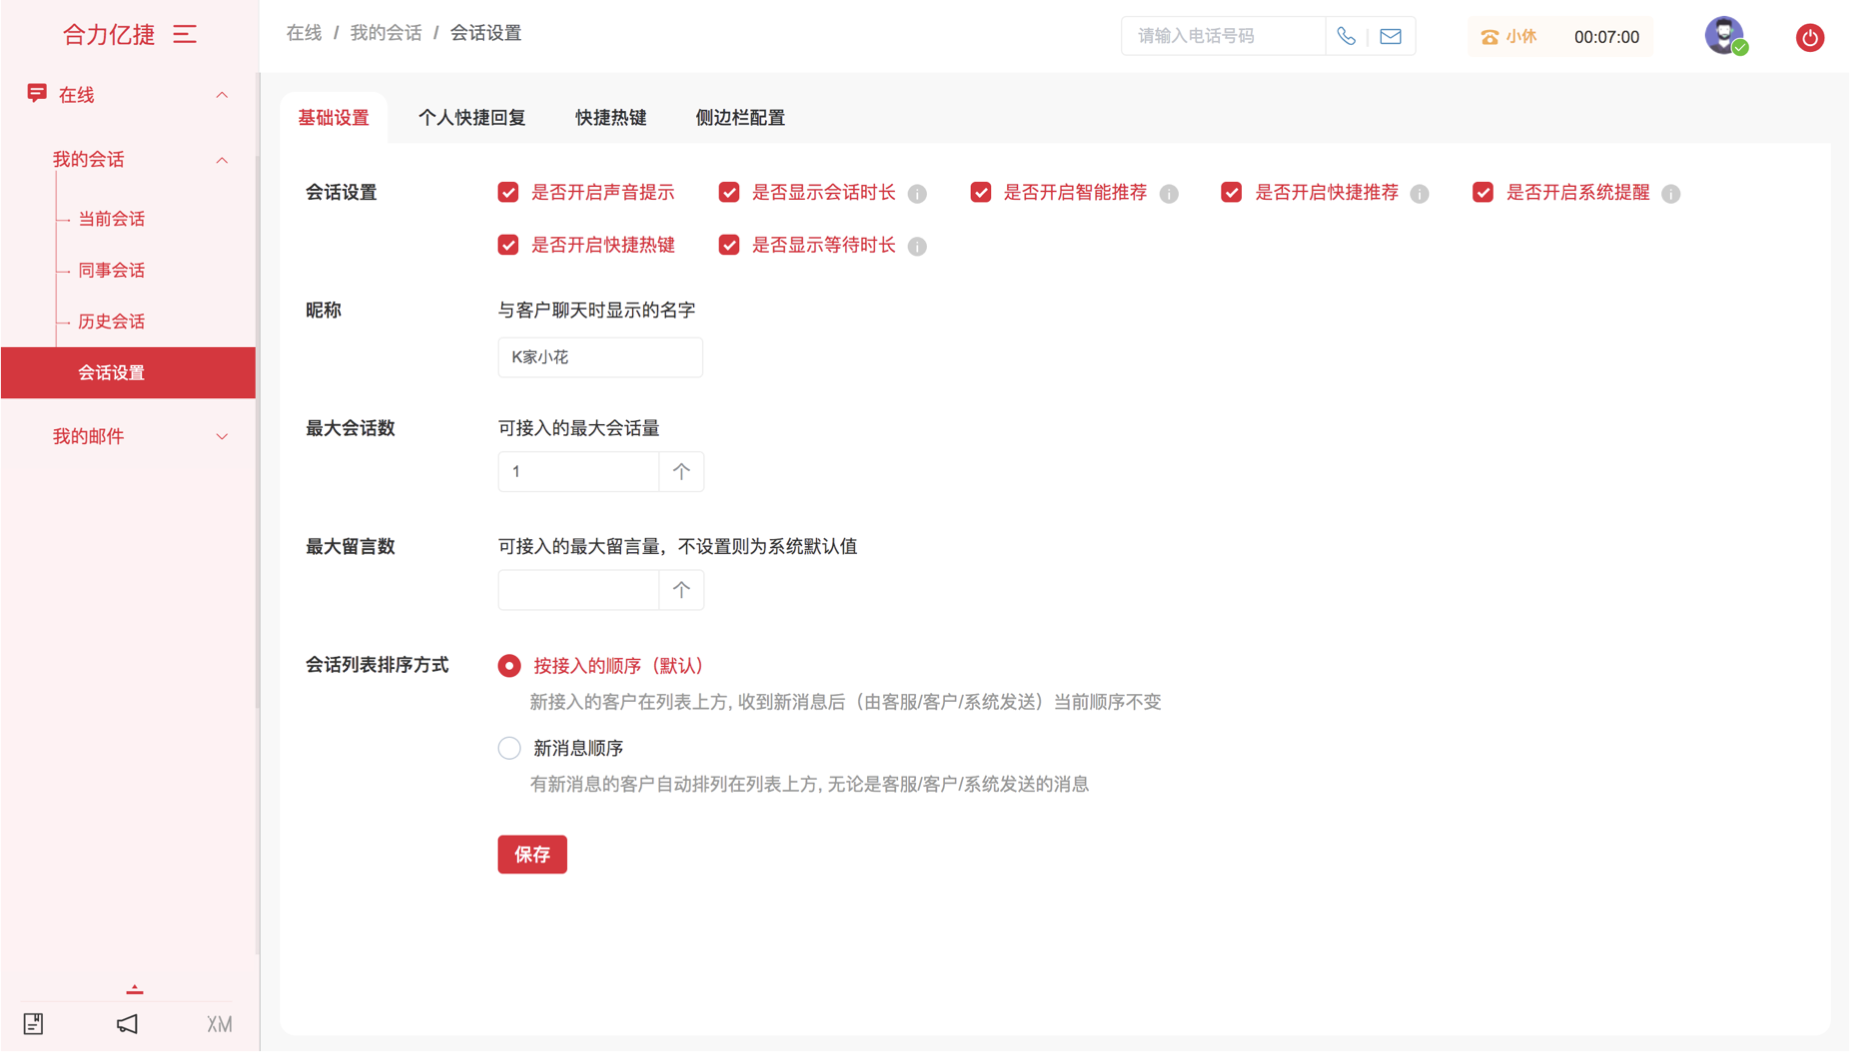Viewport: 1856px width, 1052px height.
Task: Increase 最大会话数 with the up arrow
Action: [683, 473]
